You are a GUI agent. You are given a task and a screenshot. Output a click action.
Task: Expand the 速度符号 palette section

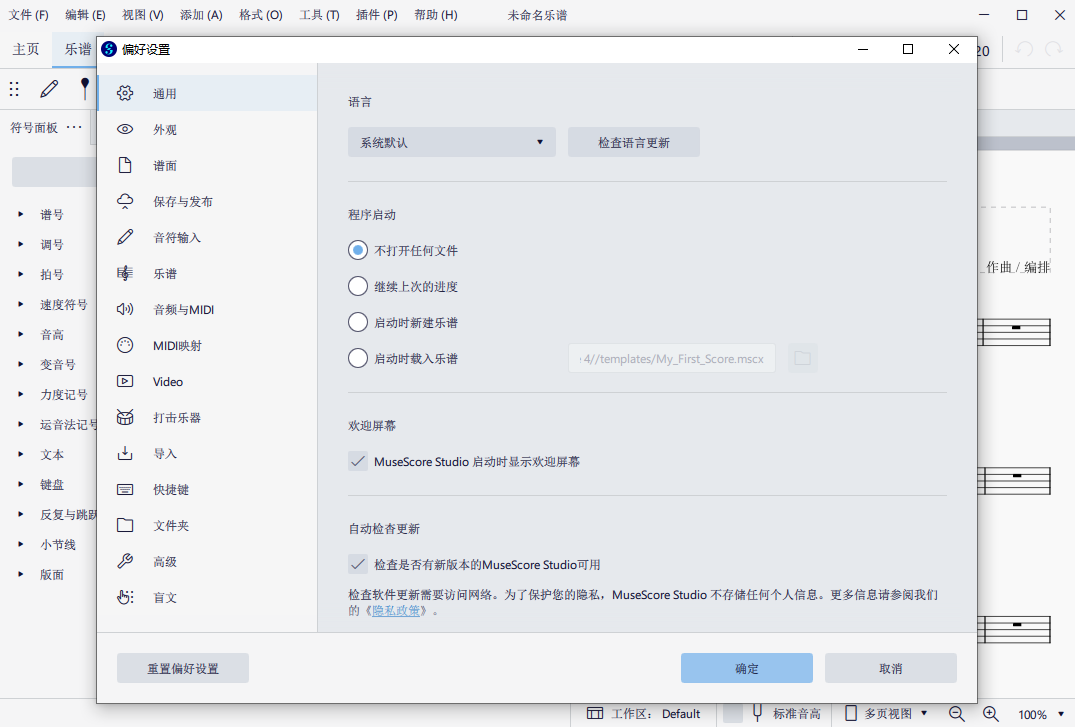[x=21, y=304]
